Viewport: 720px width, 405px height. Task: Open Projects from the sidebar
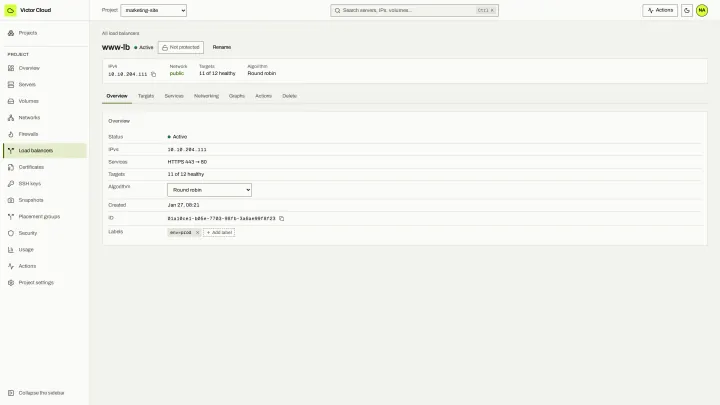pyautogui.click(x=45, y=33)
